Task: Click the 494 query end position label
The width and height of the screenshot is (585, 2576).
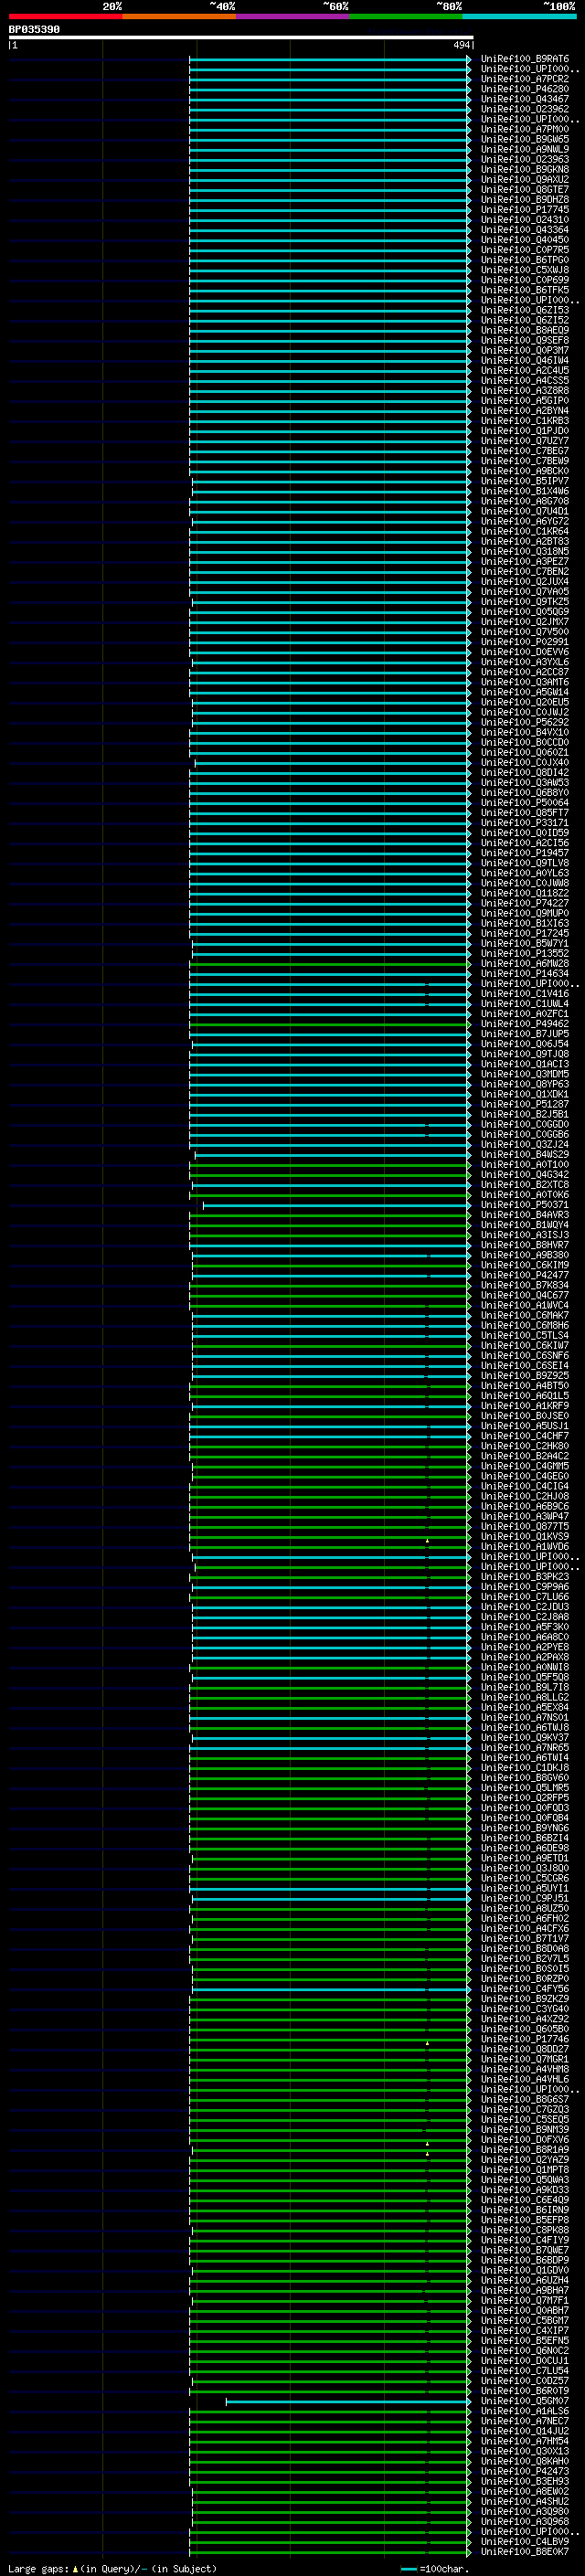Action: [462, 46]
